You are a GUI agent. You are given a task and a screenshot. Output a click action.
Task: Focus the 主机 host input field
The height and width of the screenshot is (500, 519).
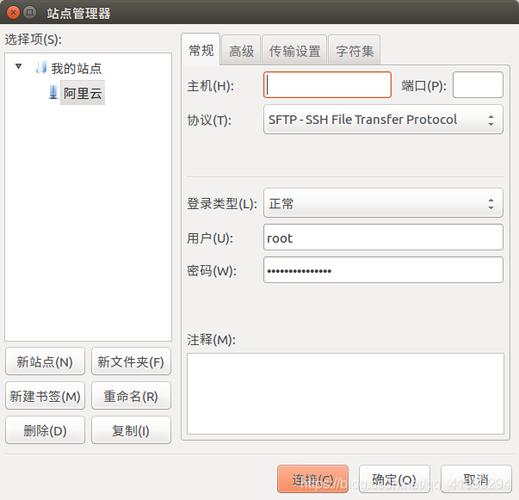[327, 85]
